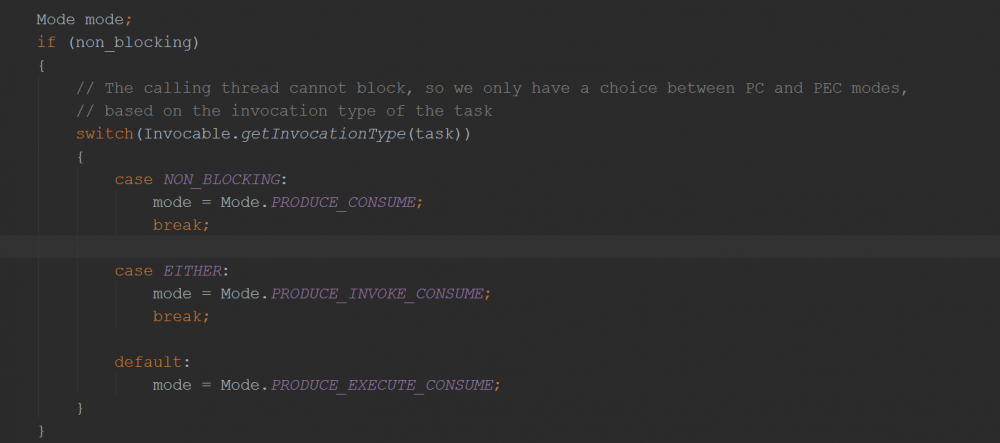Click the break statement under PRODUCE_CONSUME
The image size is (1000, 443).
point(179,225)
